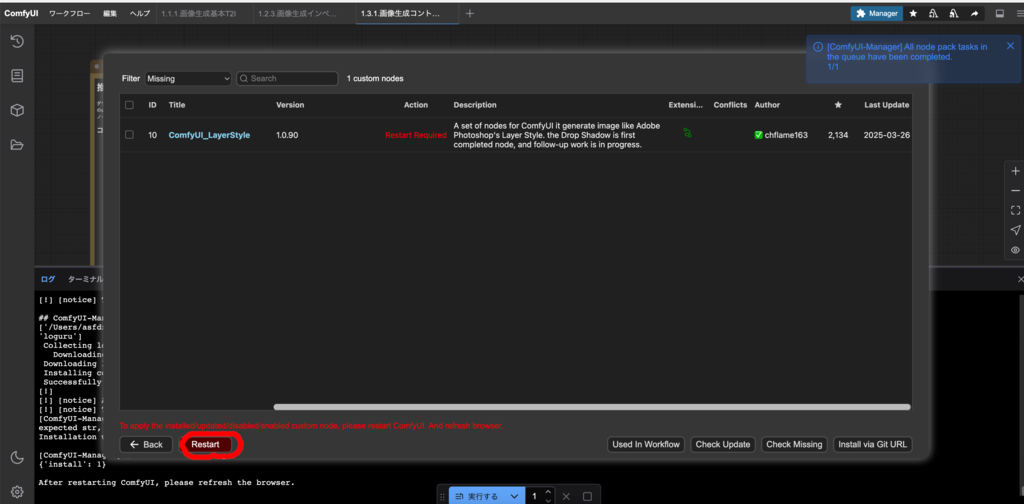1024x504 pixels.
Task: Click the select mode arrow canvas icon
Action: coord(1015,230)
